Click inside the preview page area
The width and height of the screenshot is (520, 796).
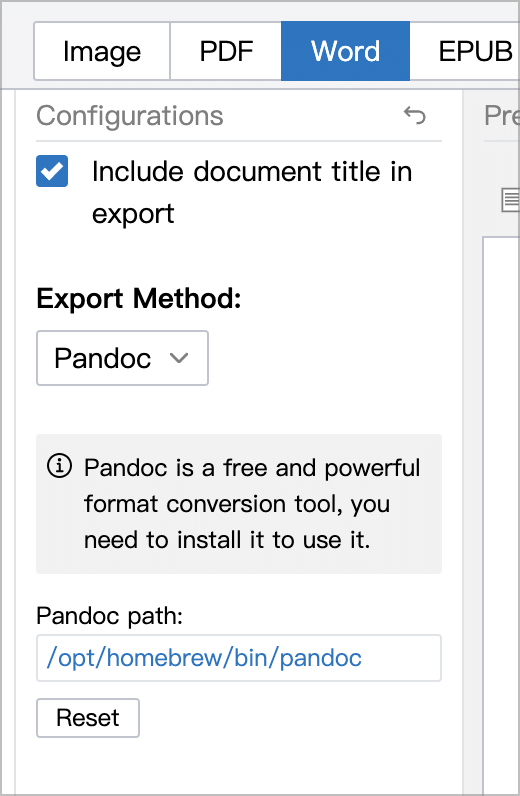point(501,513)
